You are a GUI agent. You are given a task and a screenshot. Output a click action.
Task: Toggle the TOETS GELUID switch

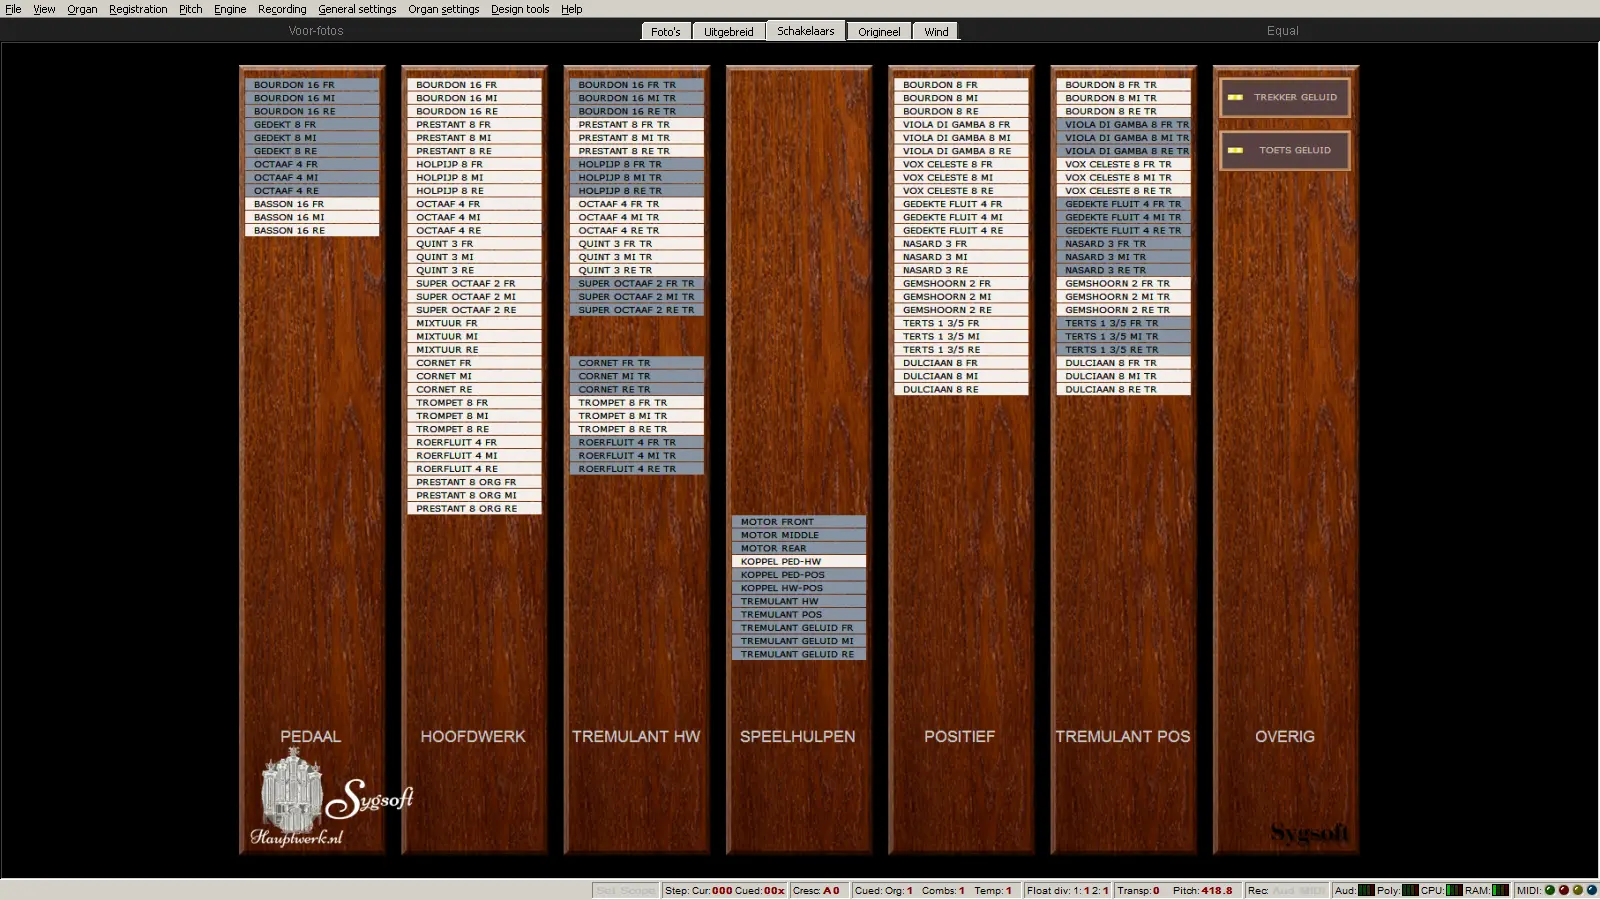pyautogui.click(x=1284, y=150)
